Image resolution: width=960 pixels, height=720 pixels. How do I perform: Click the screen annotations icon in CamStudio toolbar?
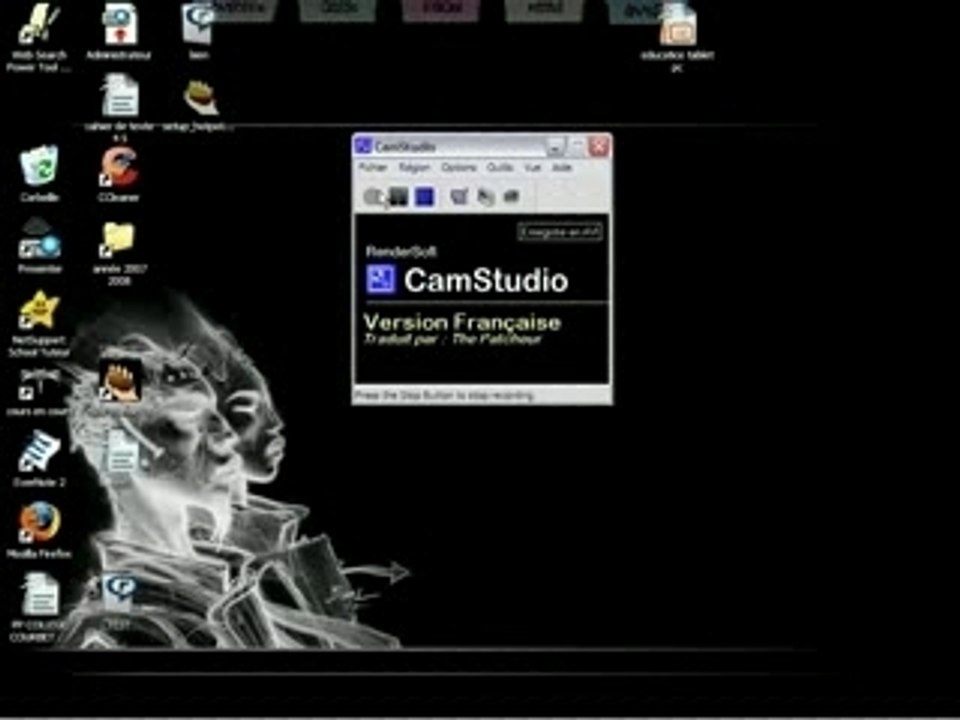pos(486,197)
